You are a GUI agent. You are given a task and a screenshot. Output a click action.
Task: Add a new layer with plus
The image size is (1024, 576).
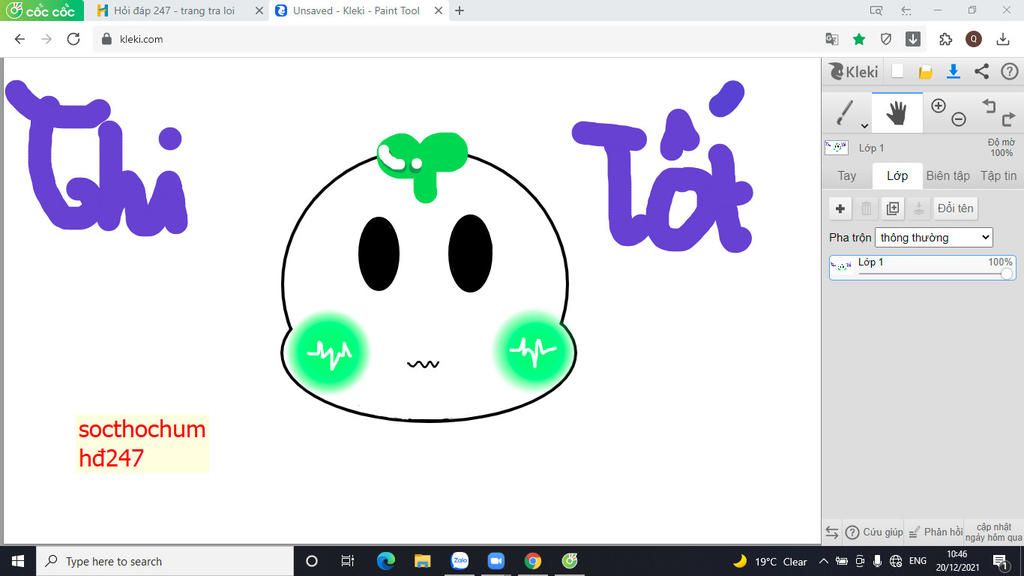[x=840, y=208]
